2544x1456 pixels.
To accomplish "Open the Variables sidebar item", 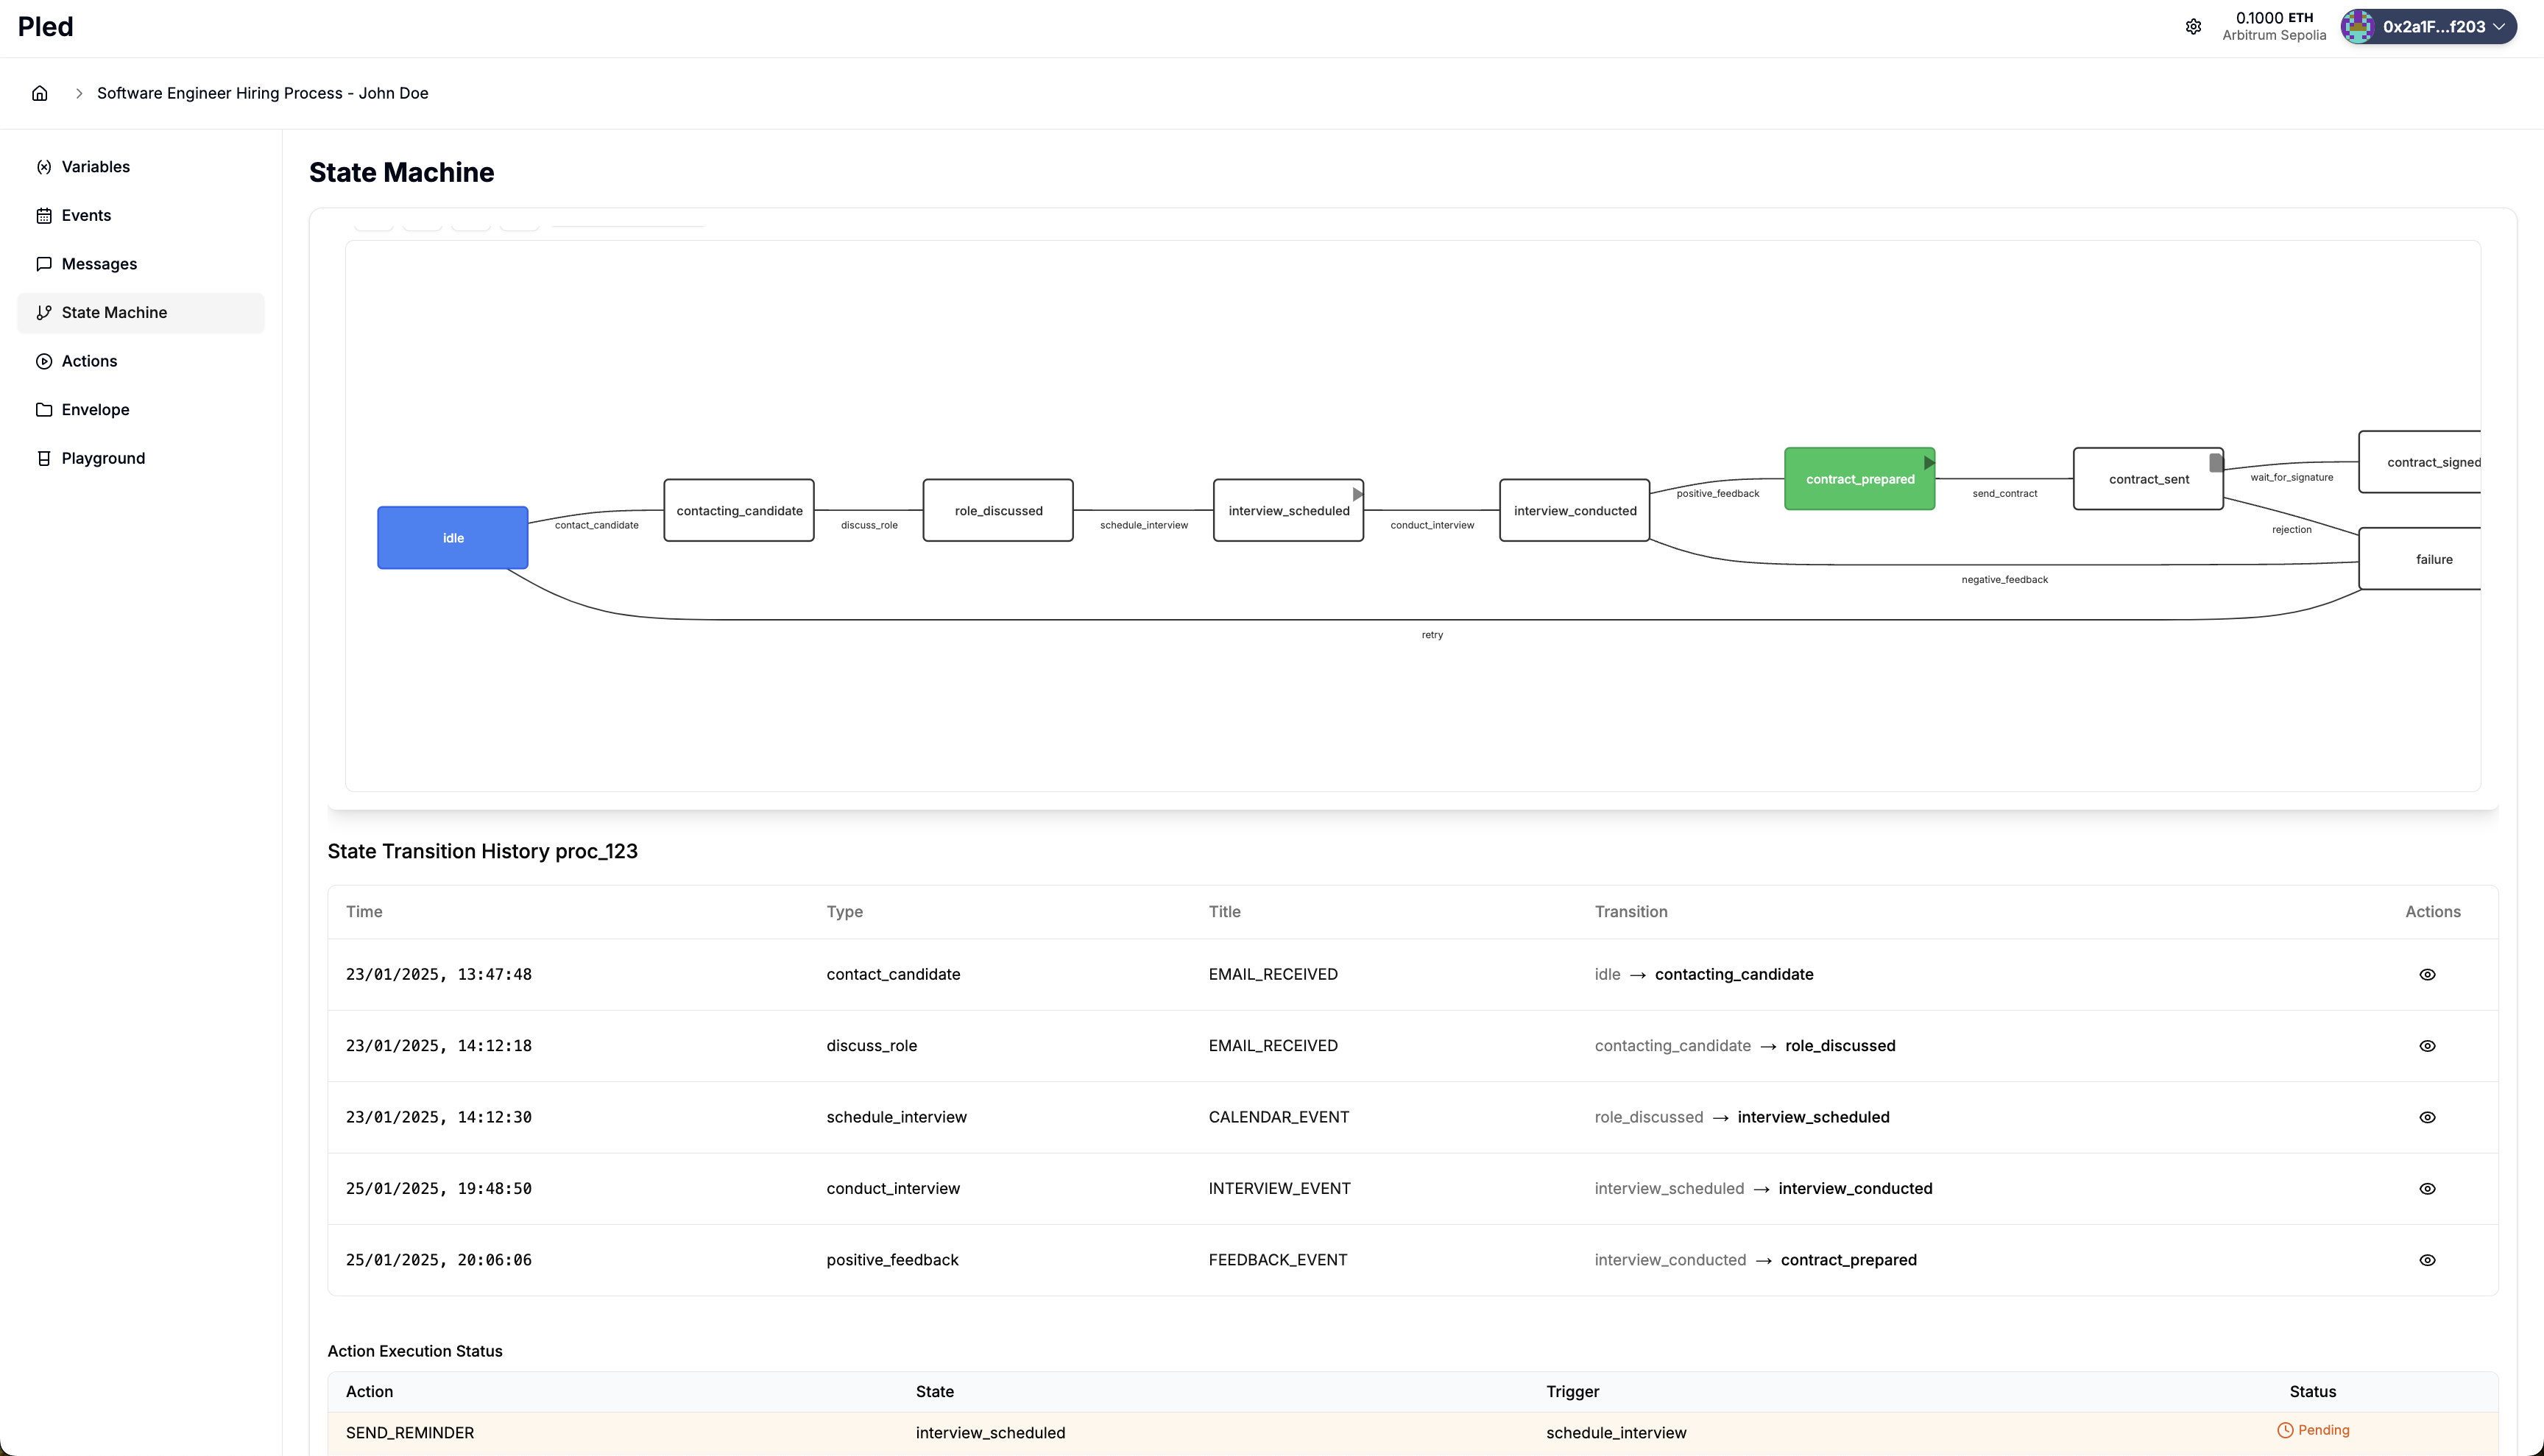I will coord(96,167).
